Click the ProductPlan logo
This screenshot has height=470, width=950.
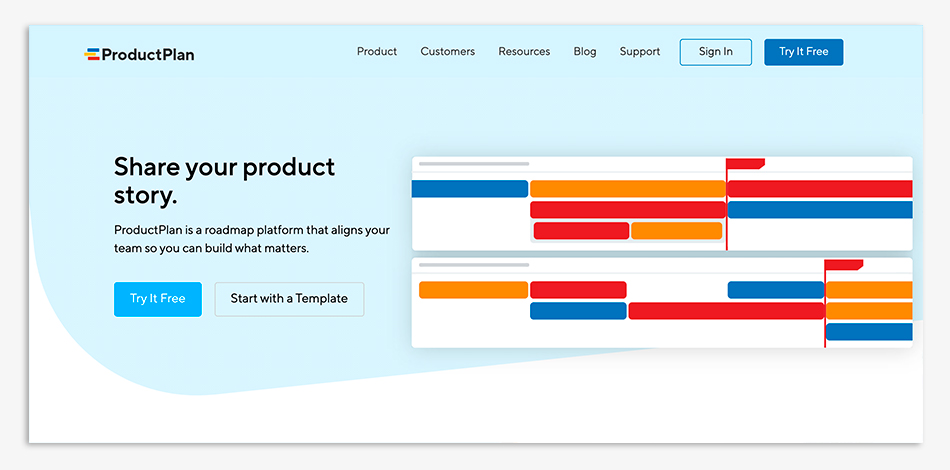click(x=139, y=55)
